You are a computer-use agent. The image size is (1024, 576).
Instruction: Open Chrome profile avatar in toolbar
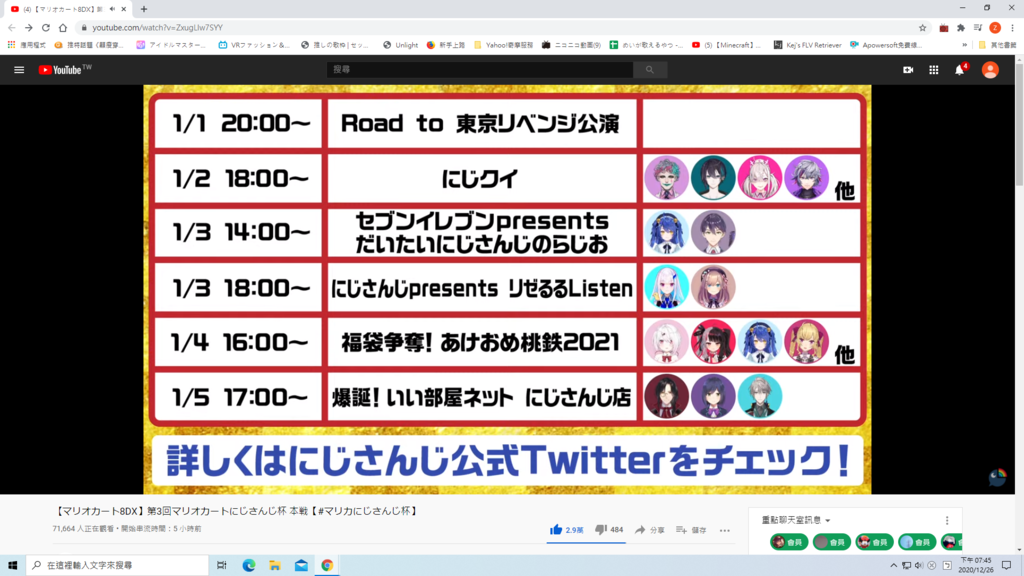tap(995, 27)
